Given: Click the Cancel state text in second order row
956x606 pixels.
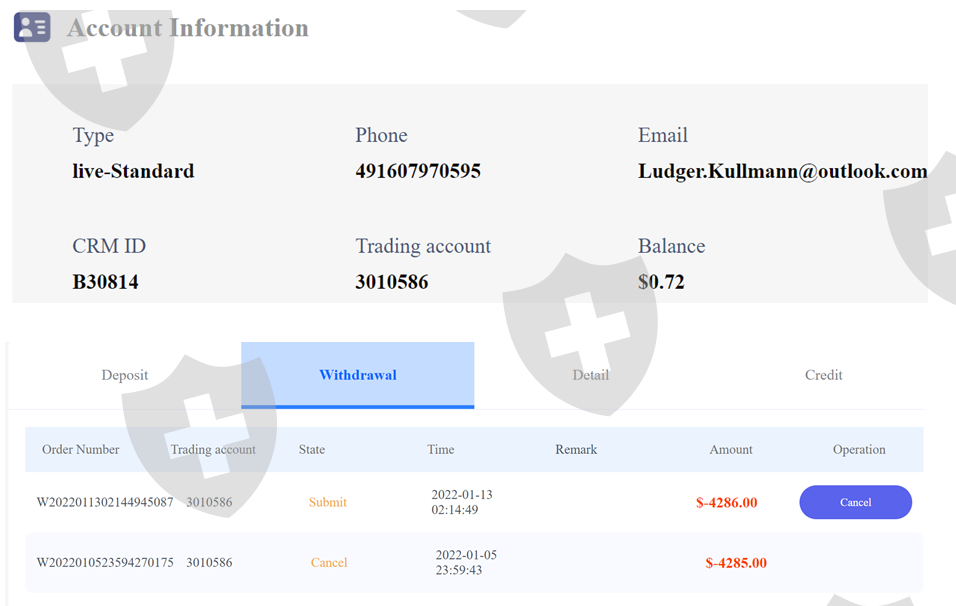Looking at the screenshot, I should pos(329,562).
